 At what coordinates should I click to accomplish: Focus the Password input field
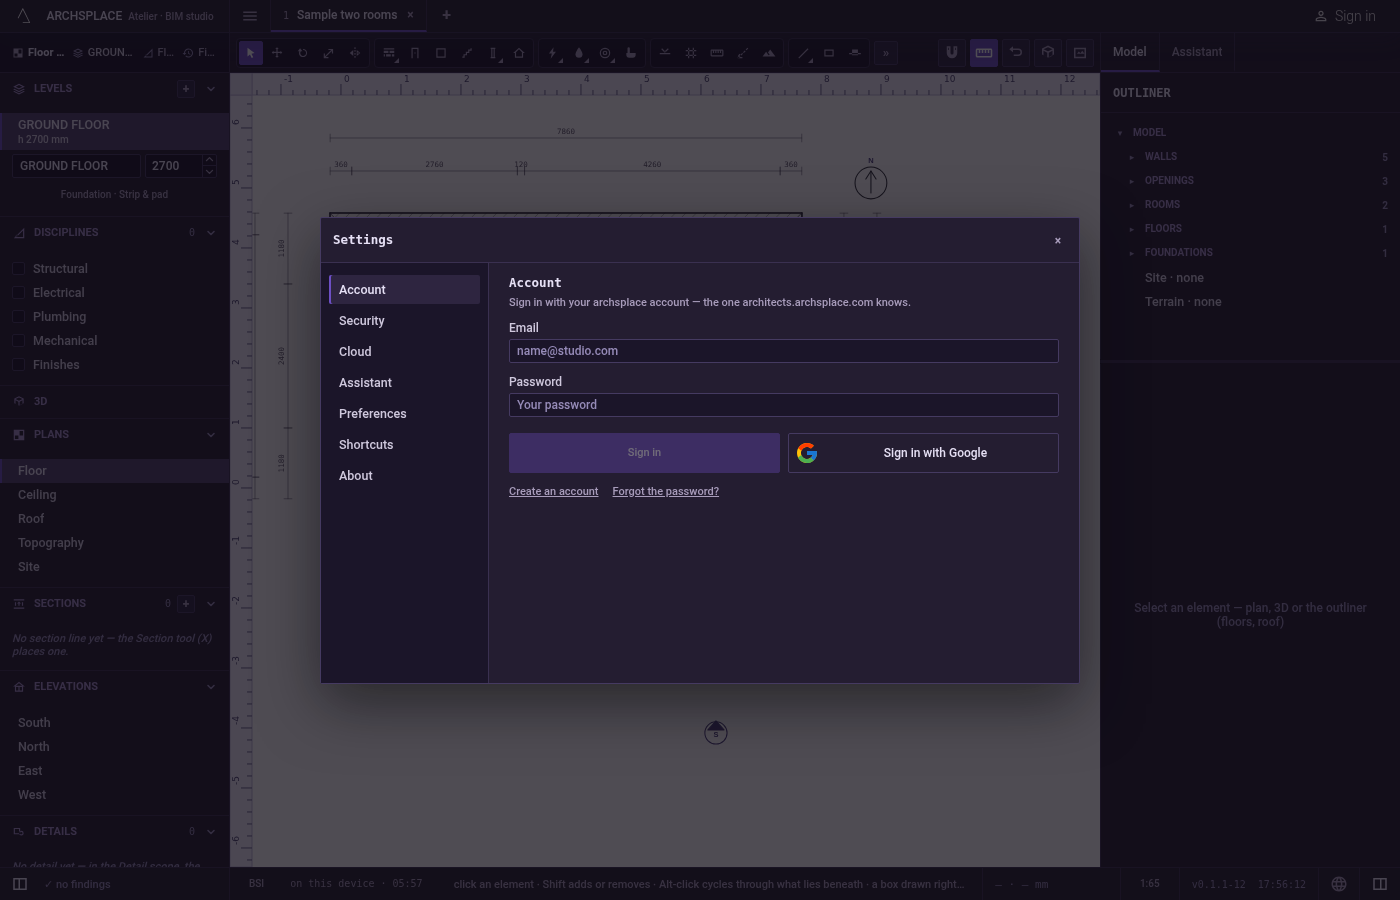click(784, 405)
